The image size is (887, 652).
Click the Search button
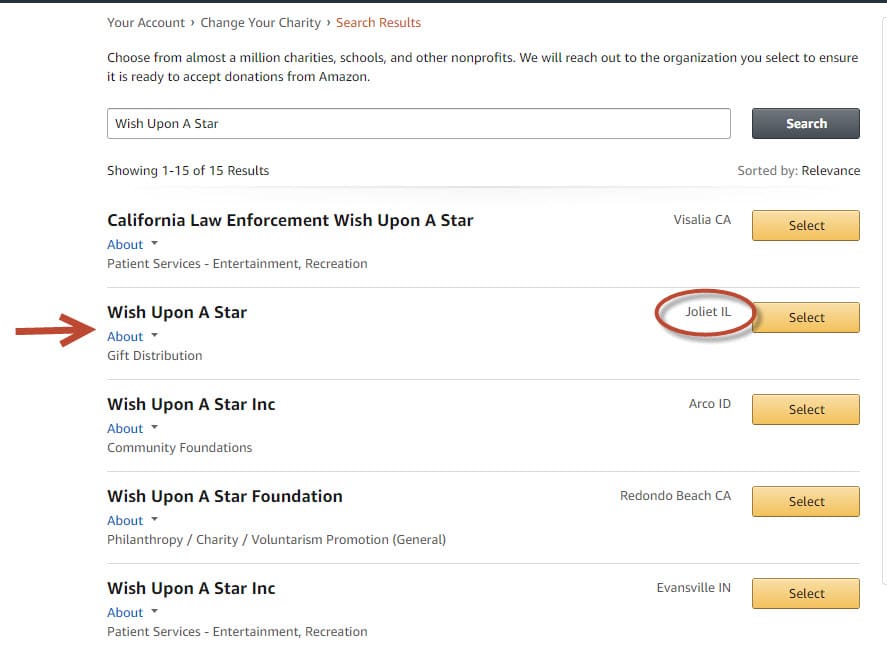click(806, 123)
